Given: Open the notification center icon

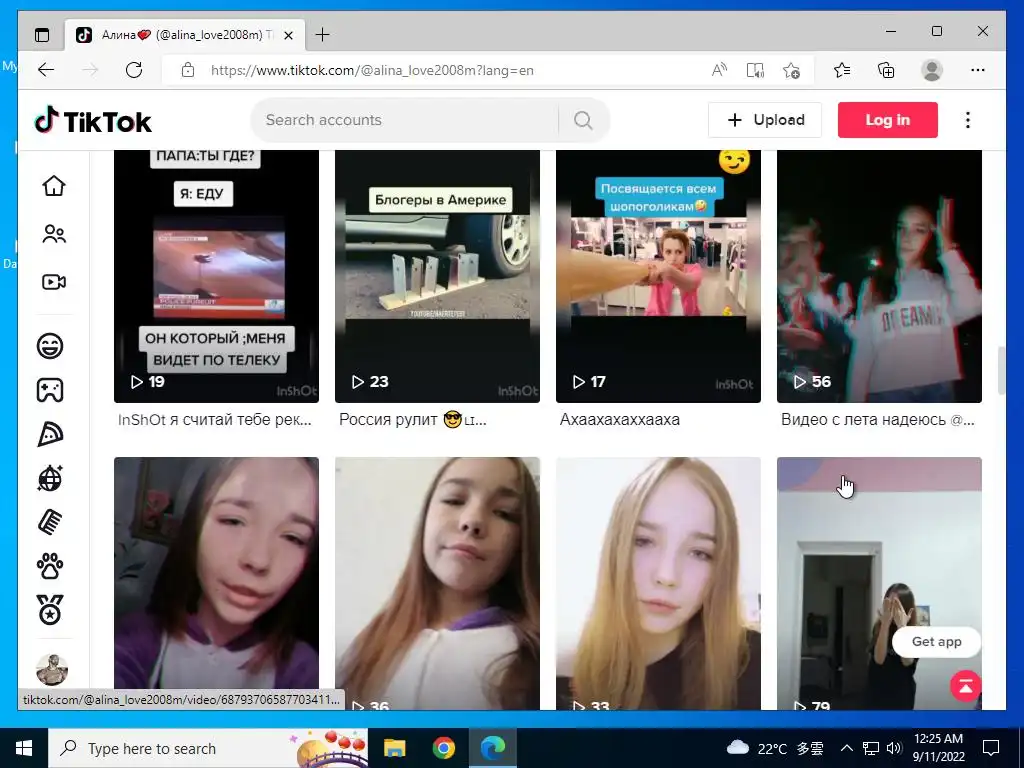Looking at the screenshot, I should point(991,748).
